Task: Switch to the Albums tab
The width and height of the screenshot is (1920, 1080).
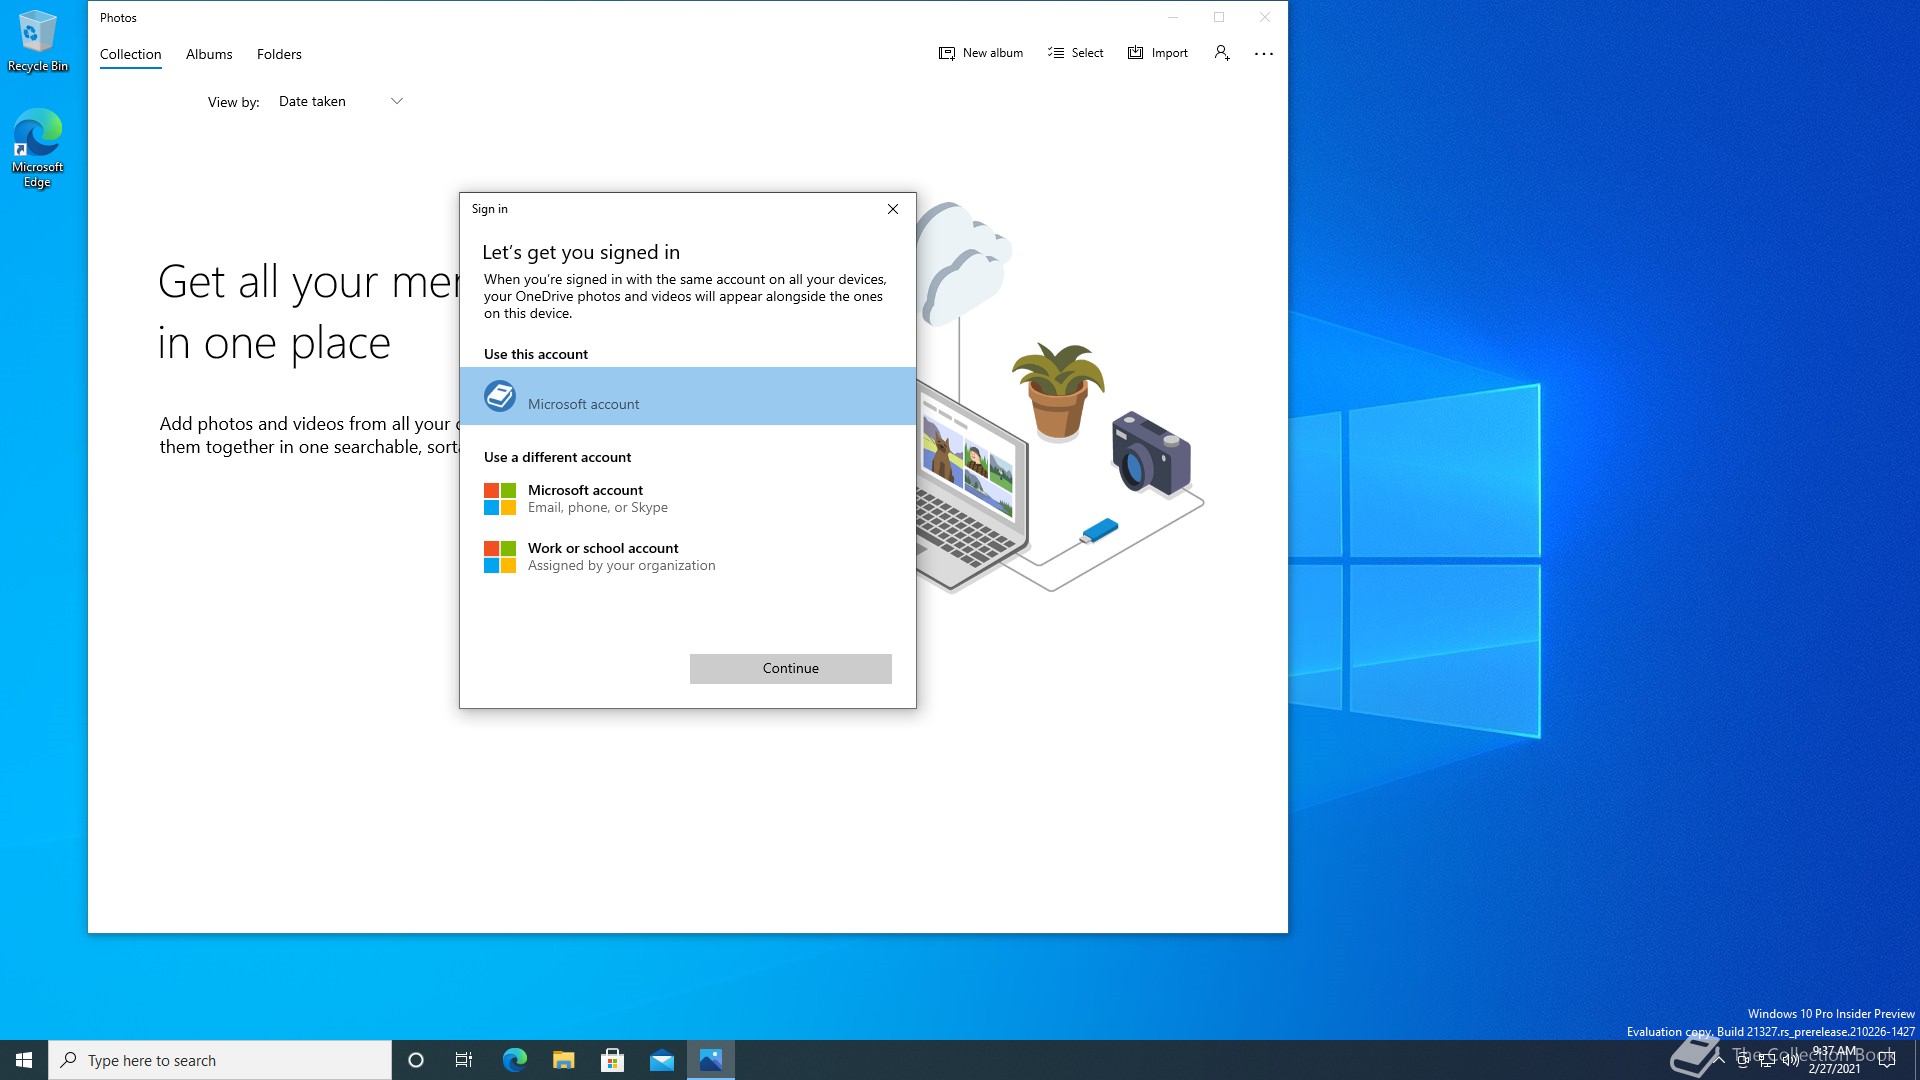Action: point(209,54)
